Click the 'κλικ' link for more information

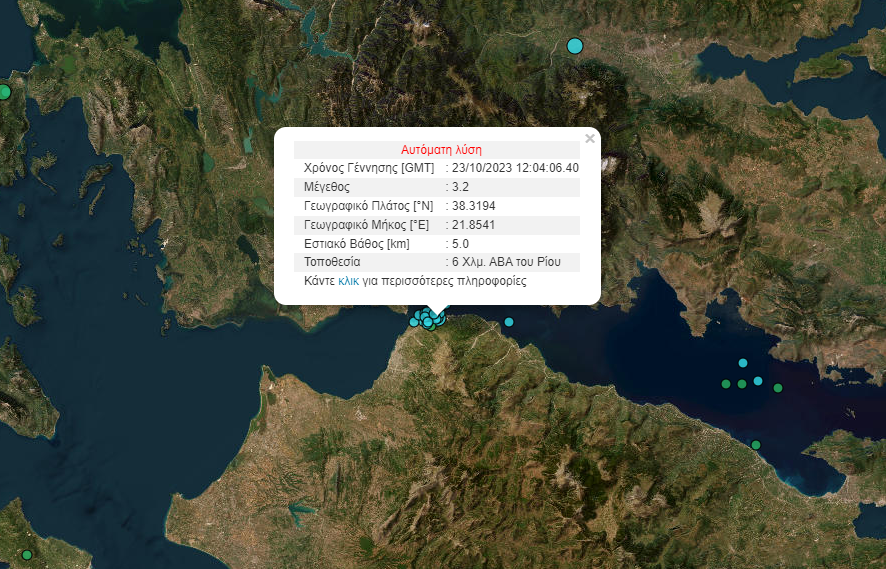[x=348, y=281]
